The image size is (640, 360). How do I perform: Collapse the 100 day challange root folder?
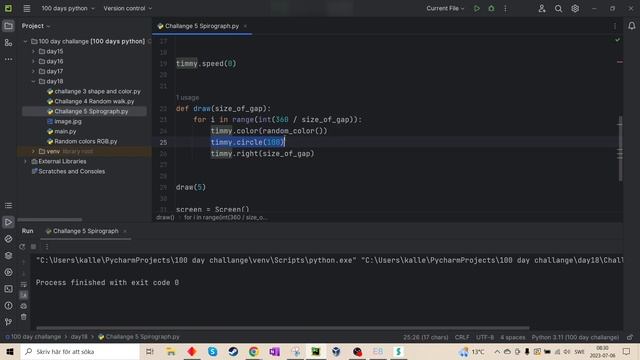click(x=25, y=41)
